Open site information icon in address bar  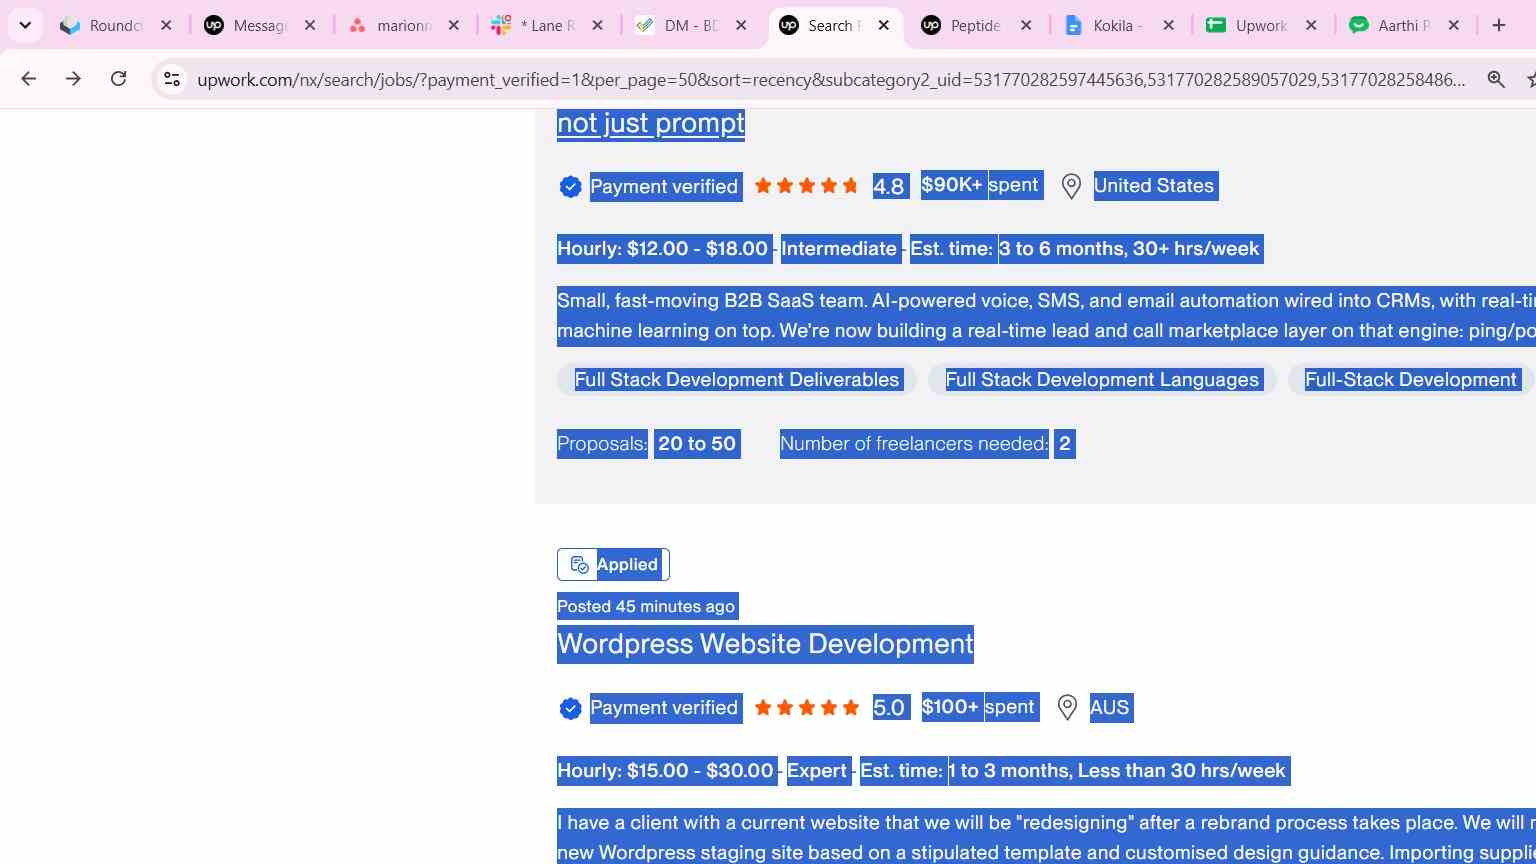click(172, 79)
